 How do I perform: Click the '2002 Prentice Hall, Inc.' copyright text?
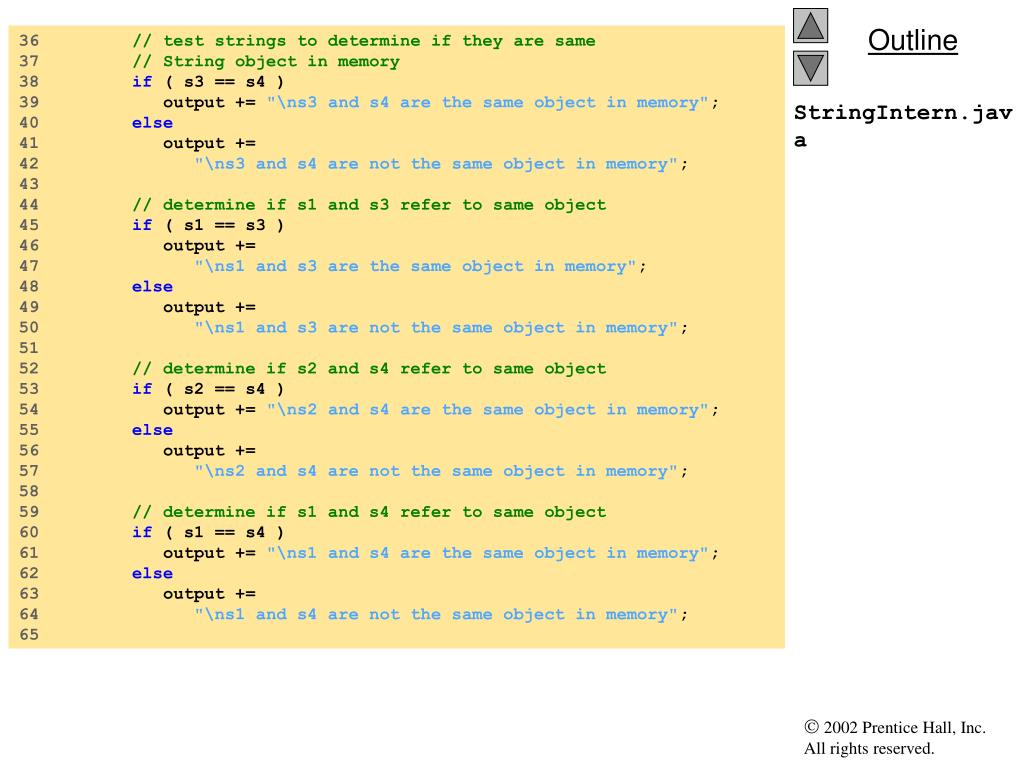coord(895,728)
